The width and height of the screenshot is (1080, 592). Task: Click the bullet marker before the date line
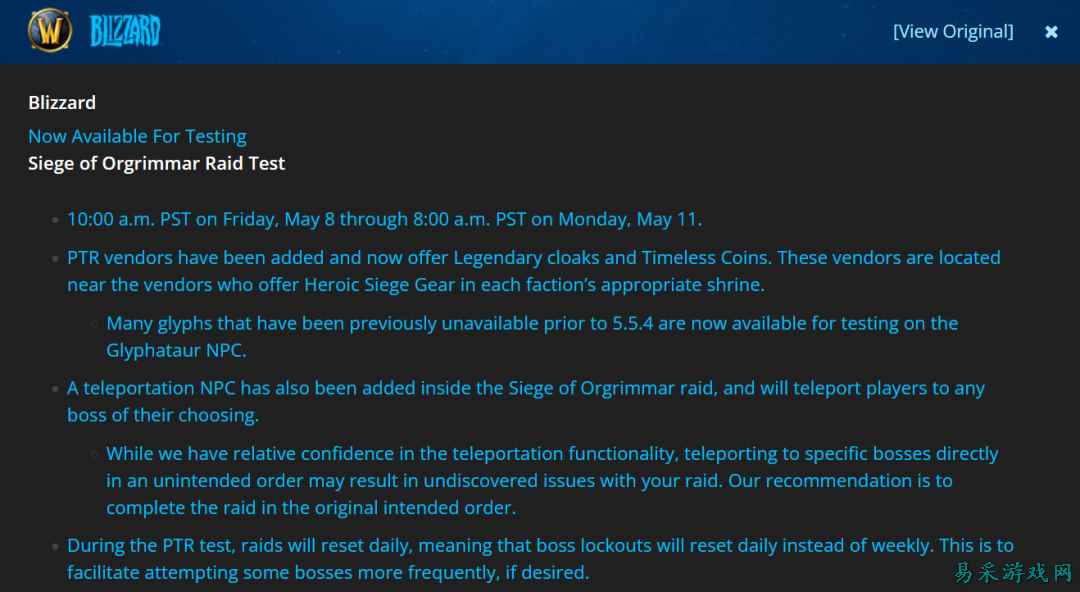coord(55,221)
